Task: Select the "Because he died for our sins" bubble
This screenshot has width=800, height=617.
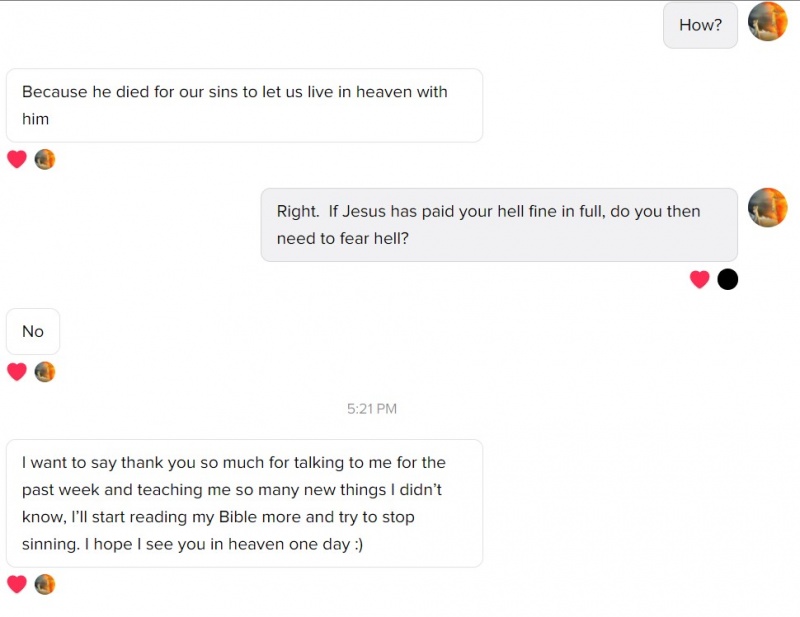Action: point(244,105)
